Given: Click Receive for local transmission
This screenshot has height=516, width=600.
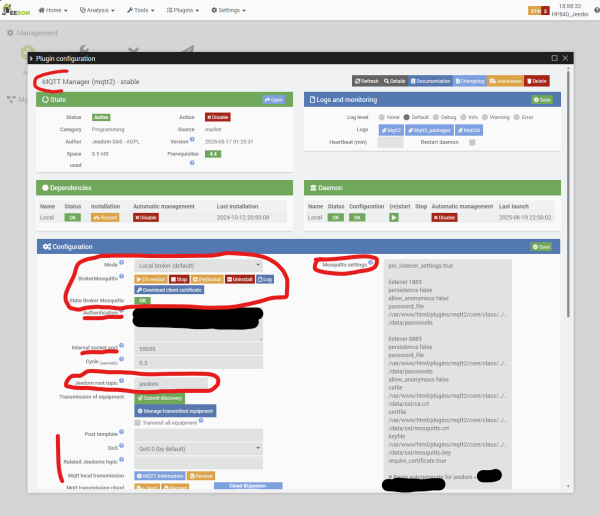Looking at the screenshot, I should point(201,476).
